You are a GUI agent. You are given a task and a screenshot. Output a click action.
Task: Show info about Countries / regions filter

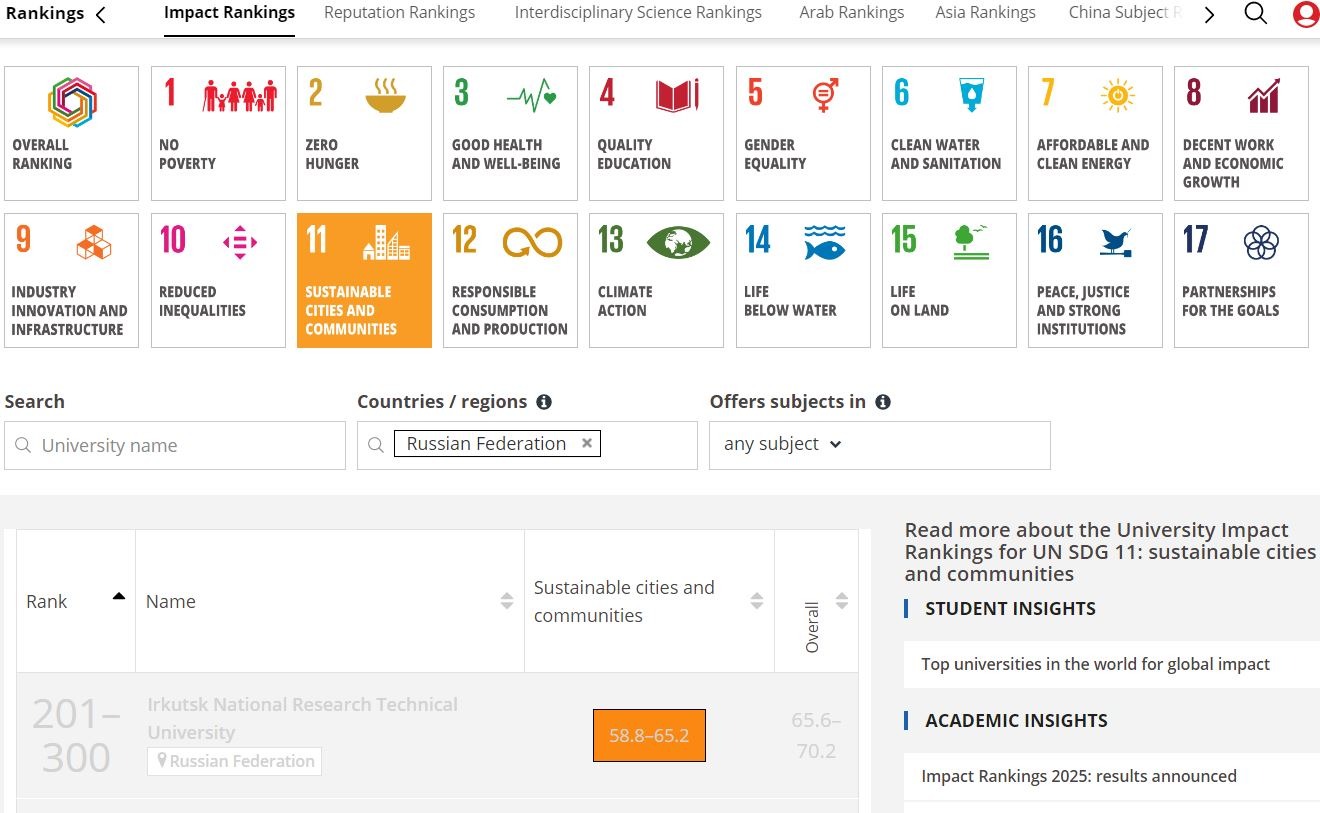click(x=544, y=402)
